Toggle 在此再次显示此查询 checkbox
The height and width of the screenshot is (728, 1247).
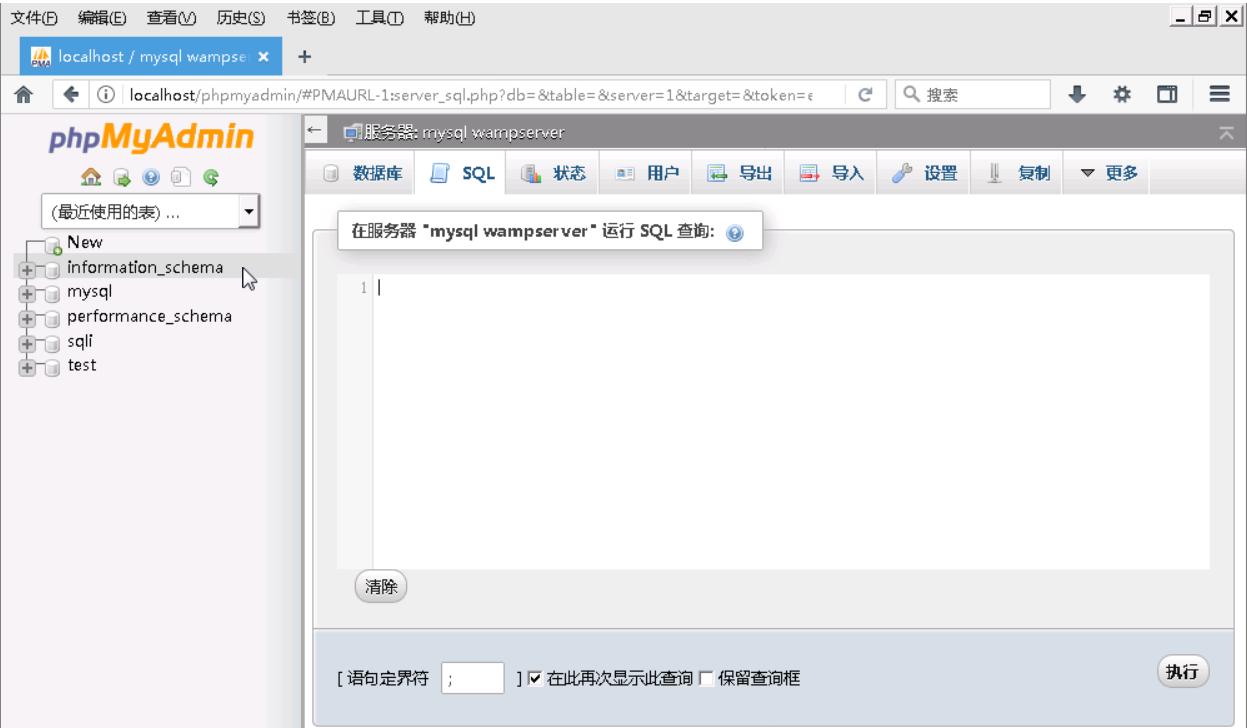pyautogui.click(x=535, y=678)
